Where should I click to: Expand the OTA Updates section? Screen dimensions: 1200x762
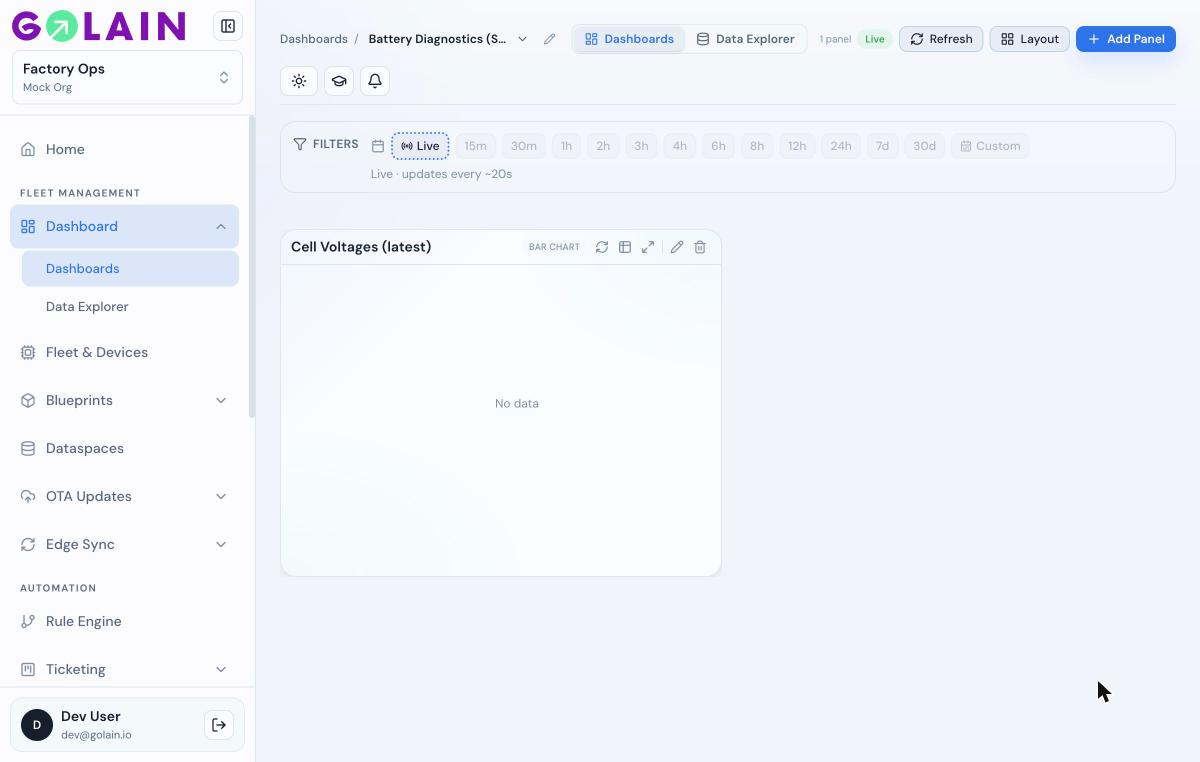[x=221, y=497]
